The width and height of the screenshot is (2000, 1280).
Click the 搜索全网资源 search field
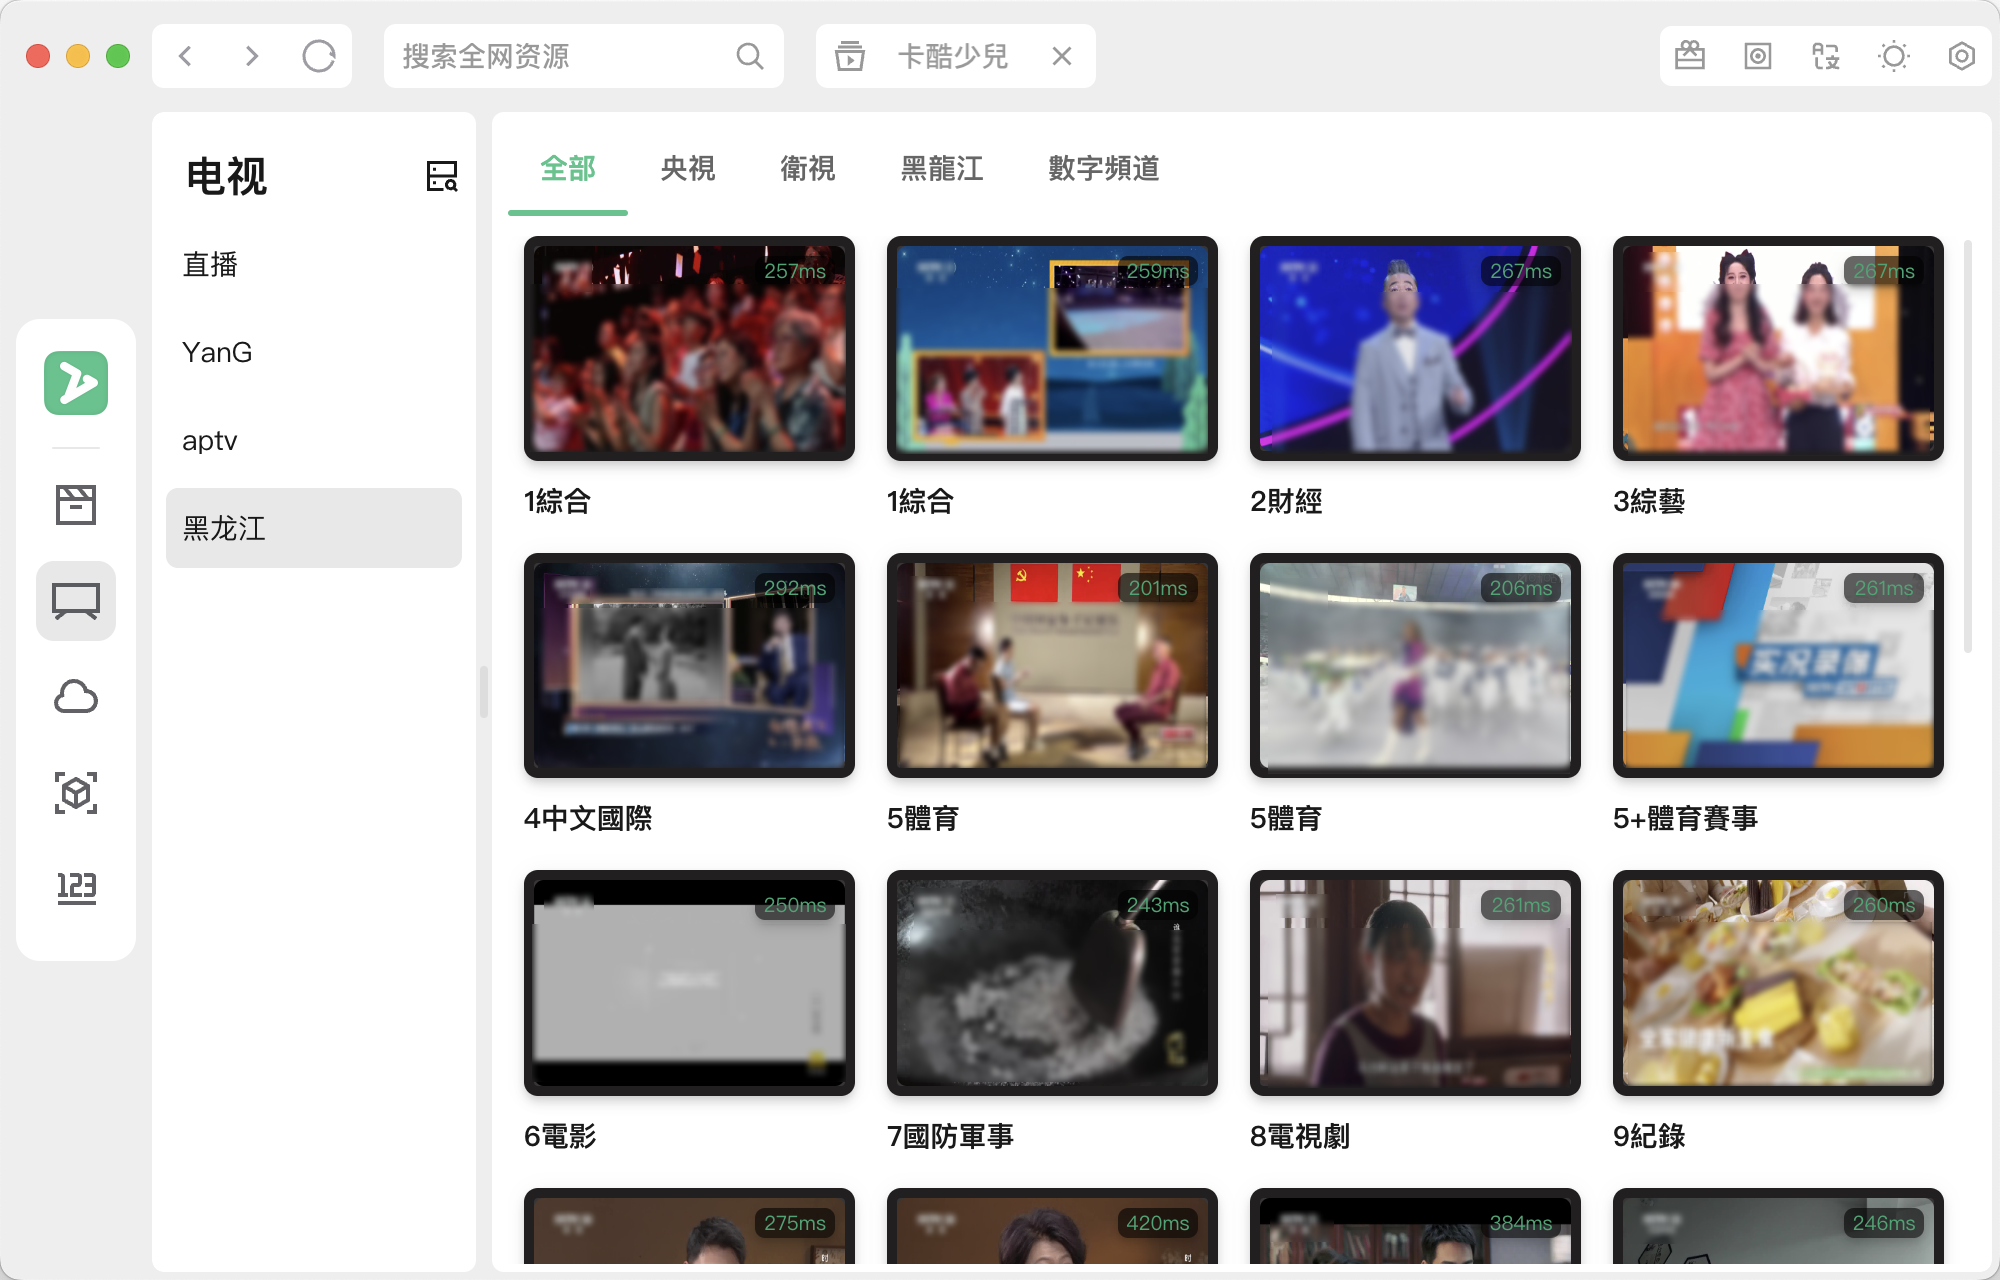point(560,56)
